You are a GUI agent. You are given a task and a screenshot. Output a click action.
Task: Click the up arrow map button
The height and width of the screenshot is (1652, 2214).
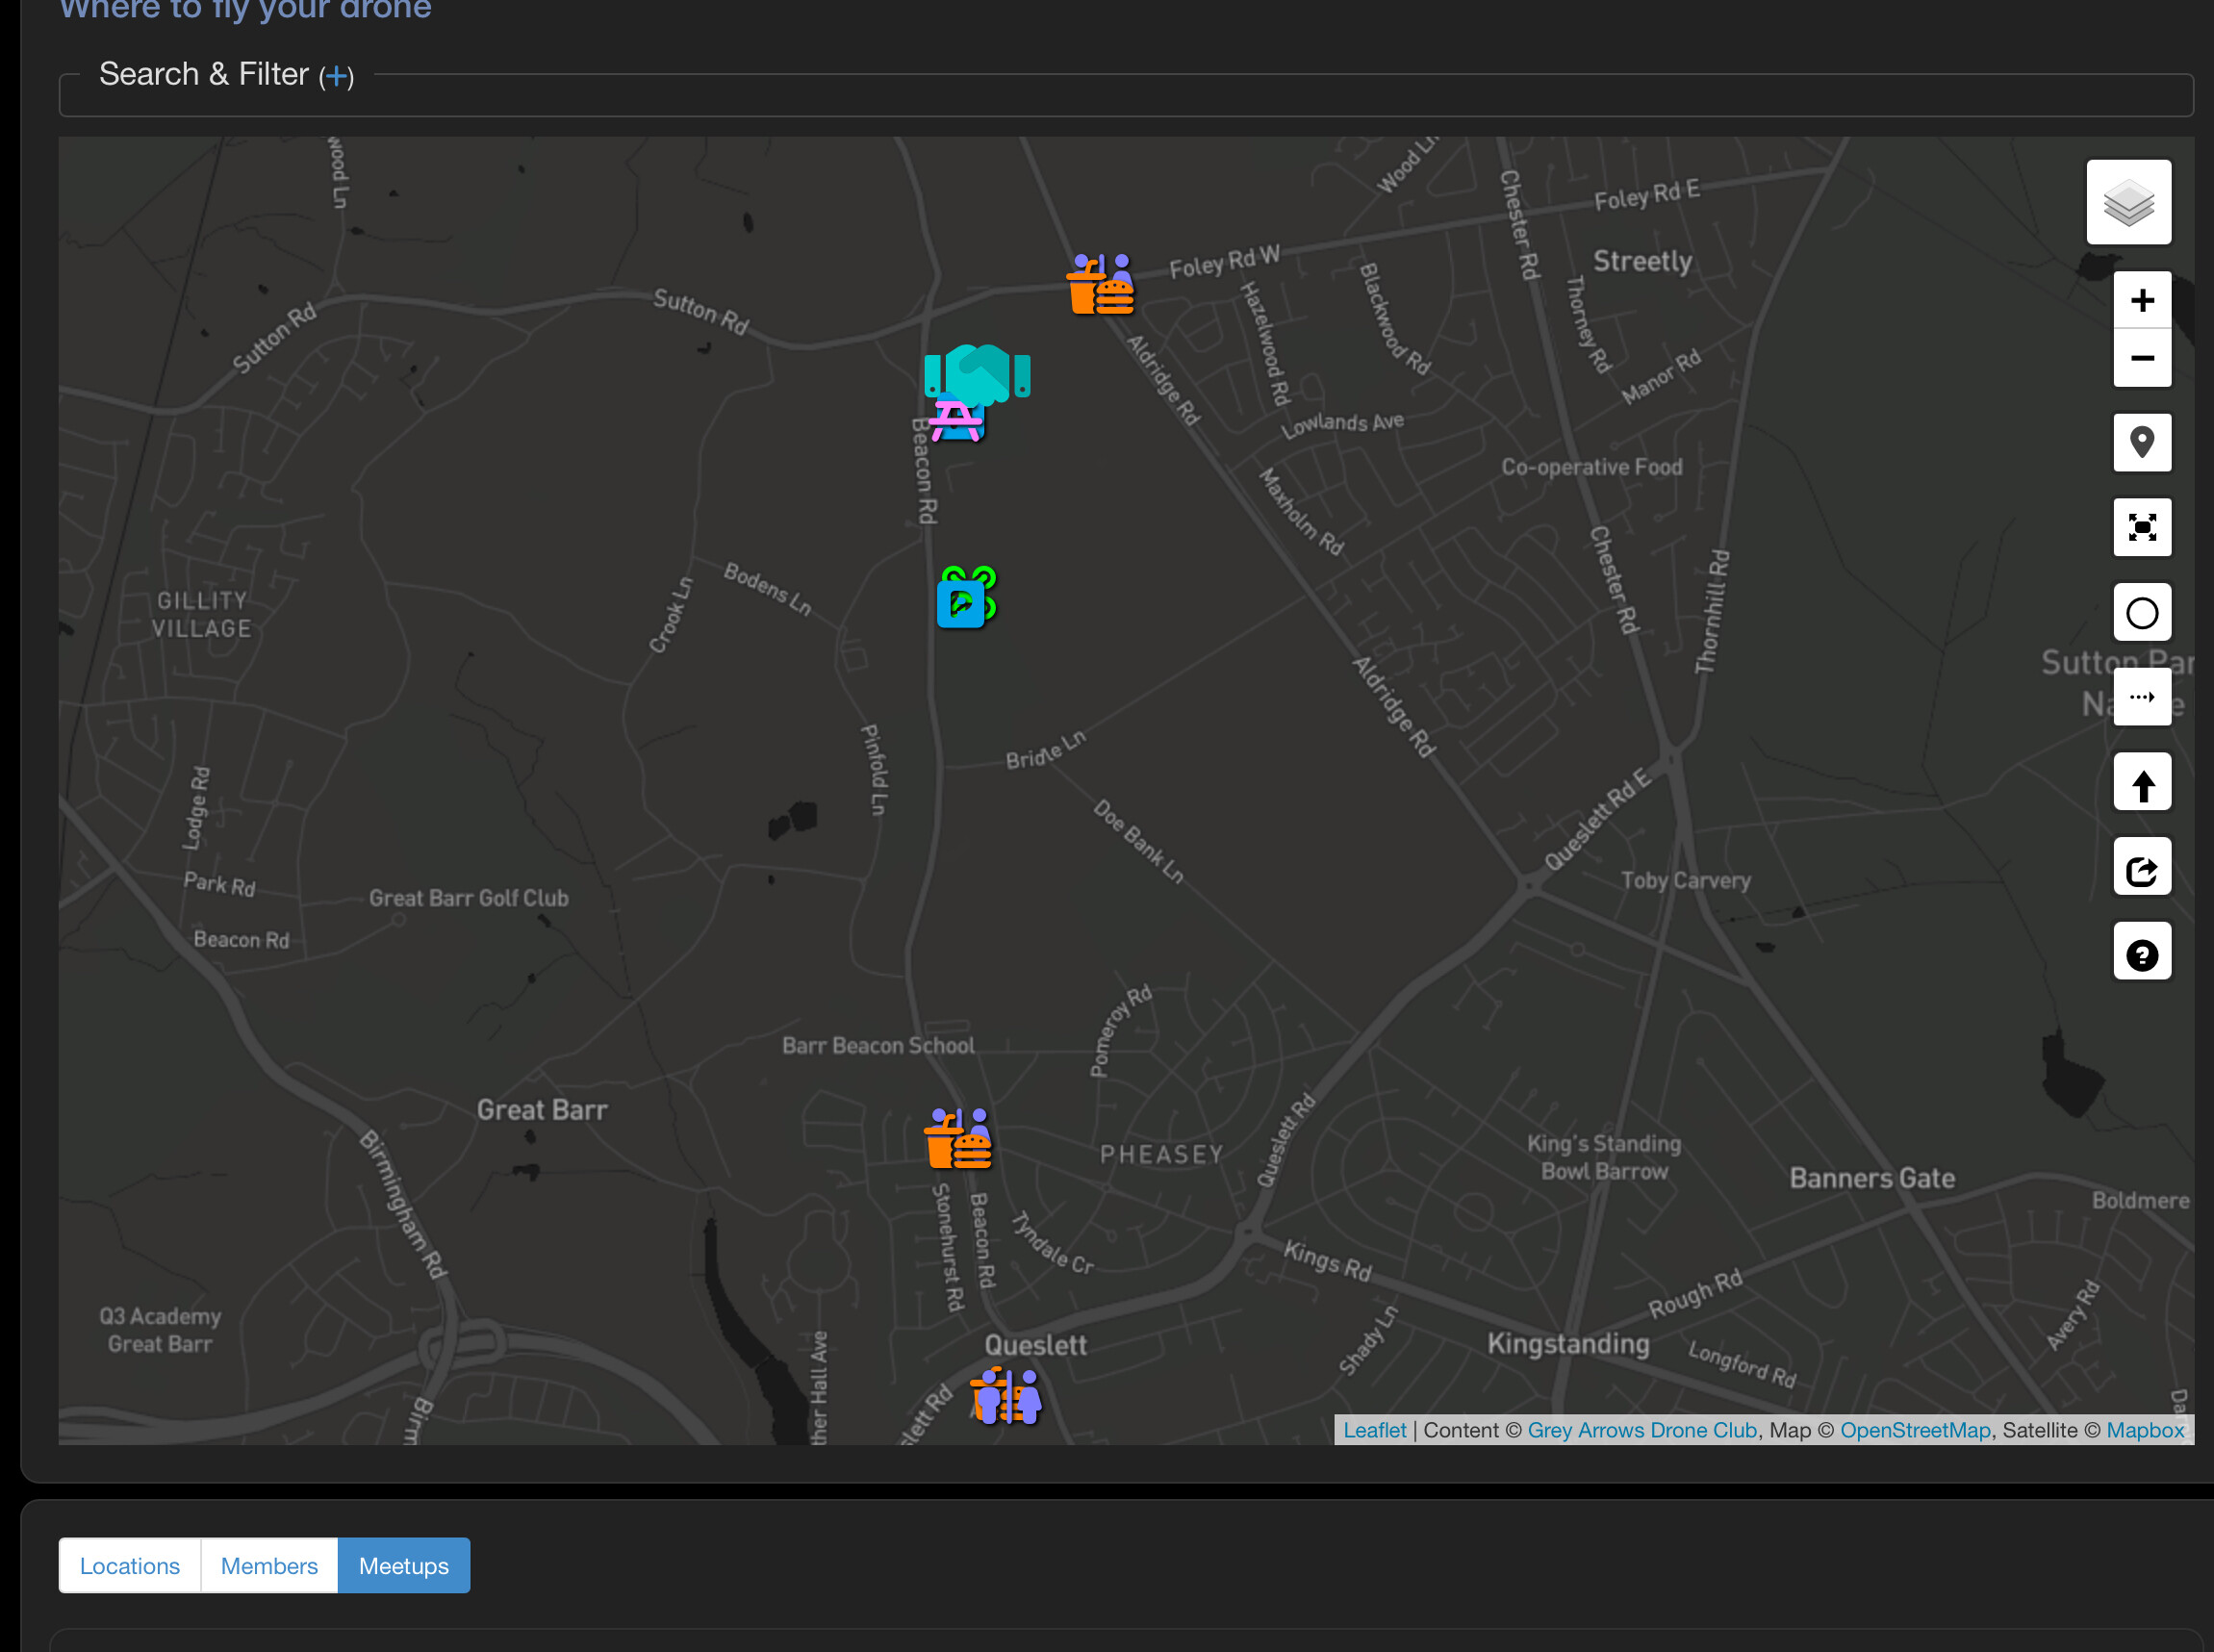2141,783
